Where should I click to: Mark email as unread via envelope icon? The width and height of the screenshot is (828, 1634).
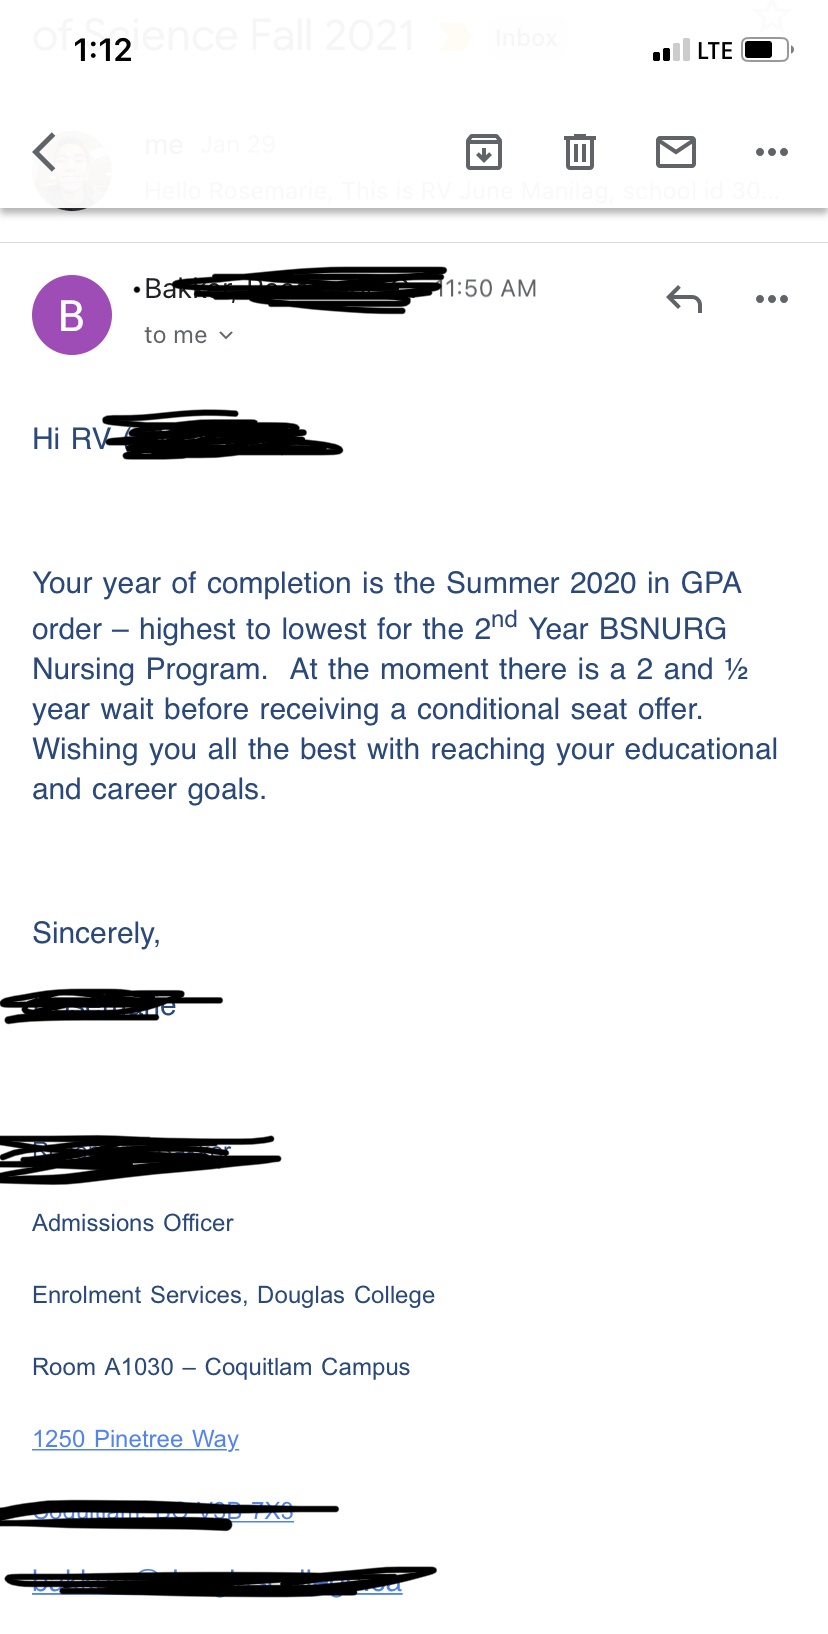click(x=676, y=152)
